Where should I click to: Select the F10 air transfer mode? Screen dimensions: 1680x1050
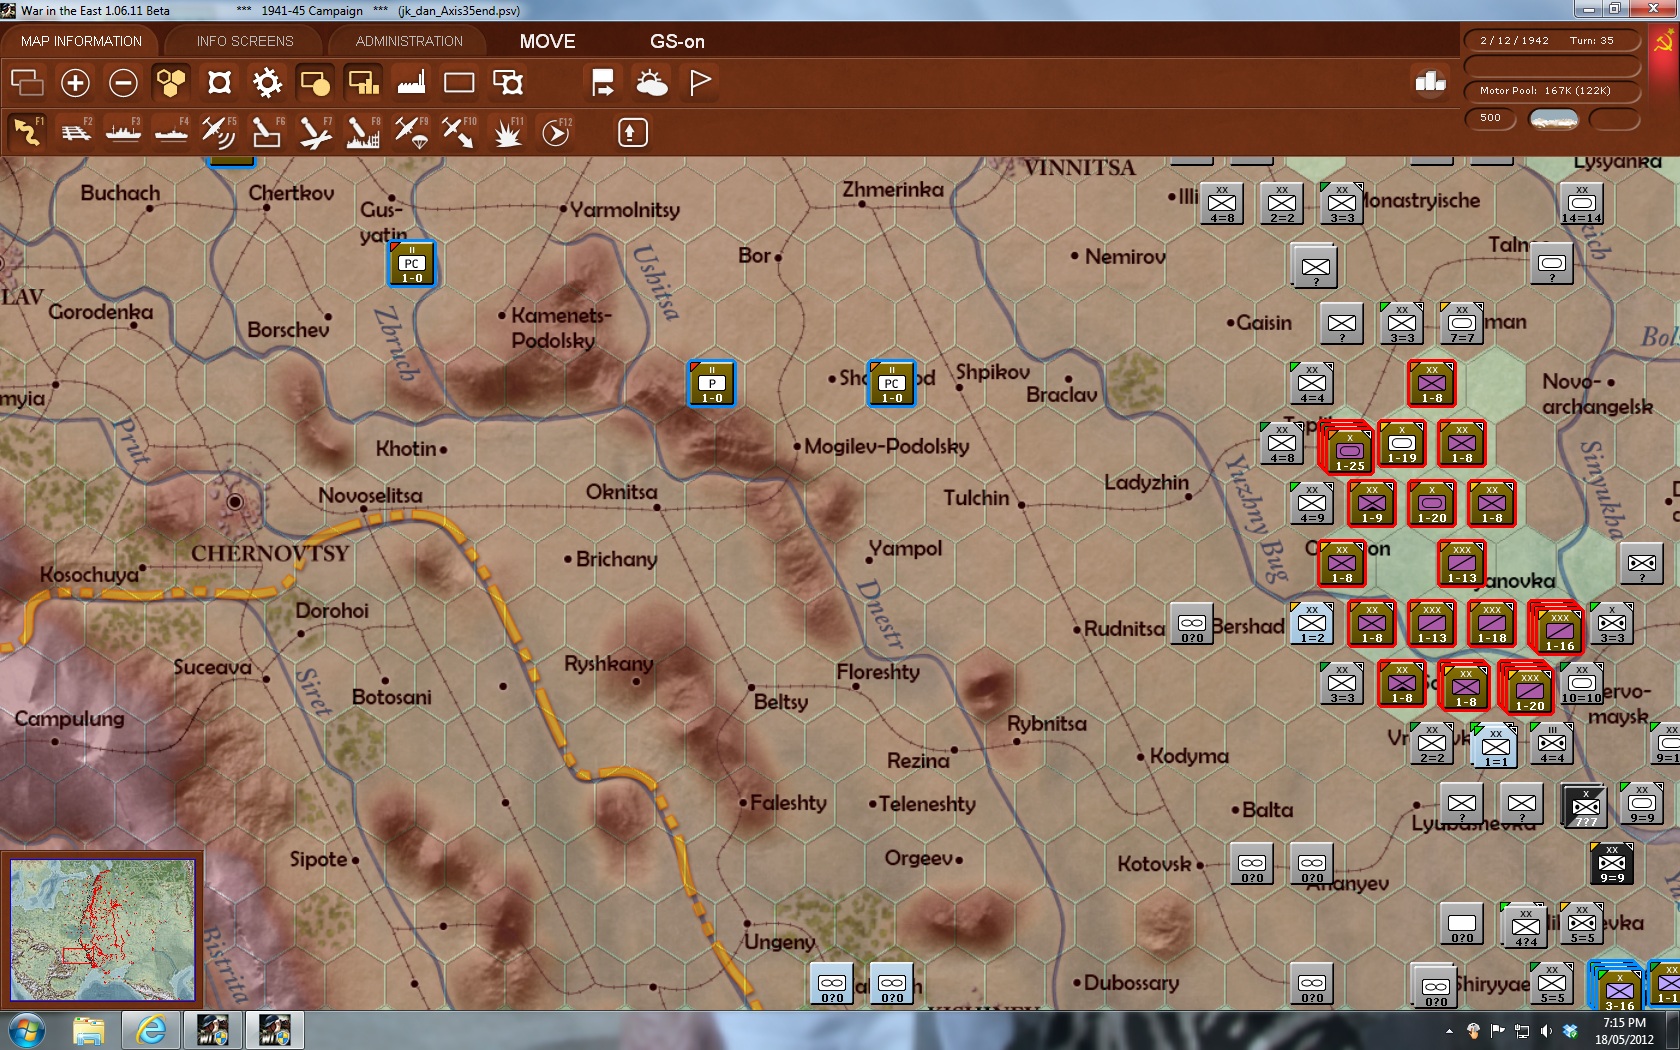coord(459,132)
